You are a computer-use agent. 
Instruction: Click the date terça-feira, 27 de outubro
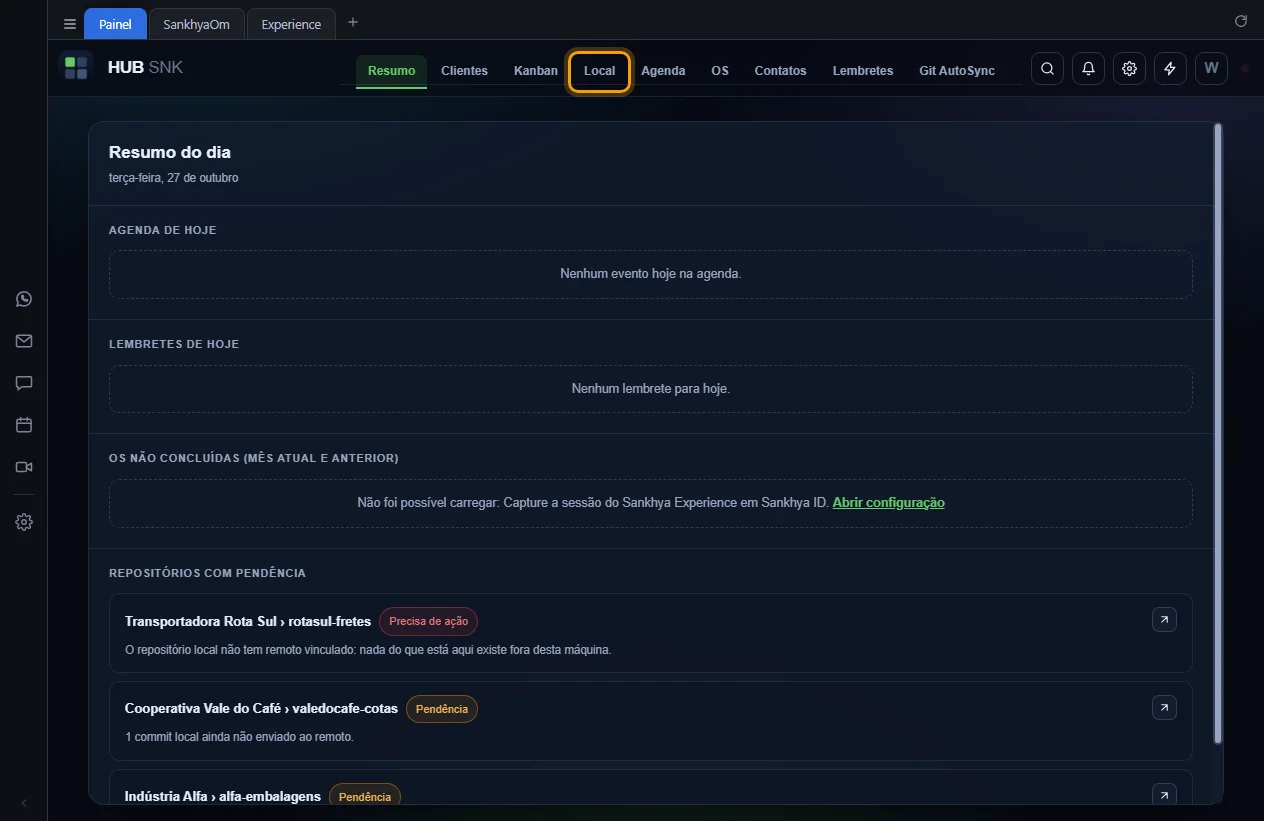(174, 178)
